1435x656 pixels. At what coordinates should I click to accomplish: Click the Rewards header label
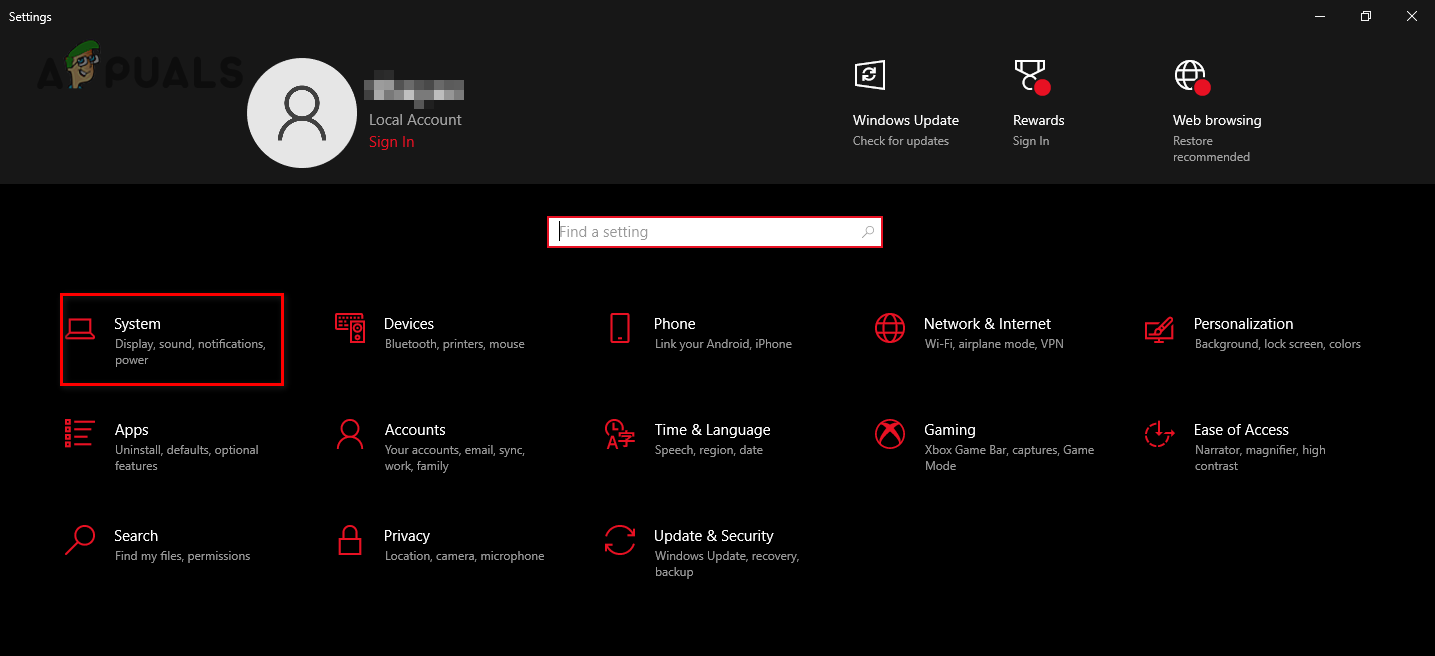tap(1039, 120)
